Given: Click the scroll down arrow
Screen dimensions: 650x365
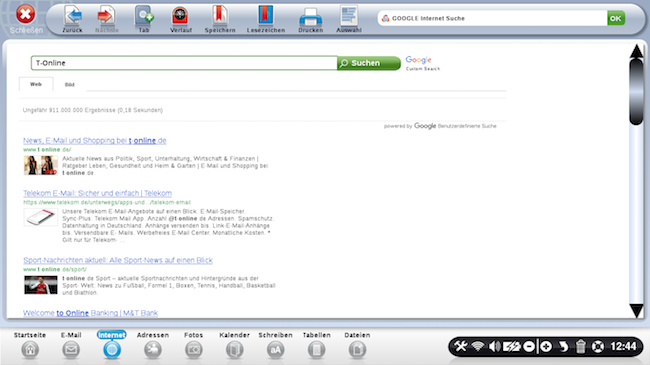Looking at the screenshot, I should tap(636, 310).
